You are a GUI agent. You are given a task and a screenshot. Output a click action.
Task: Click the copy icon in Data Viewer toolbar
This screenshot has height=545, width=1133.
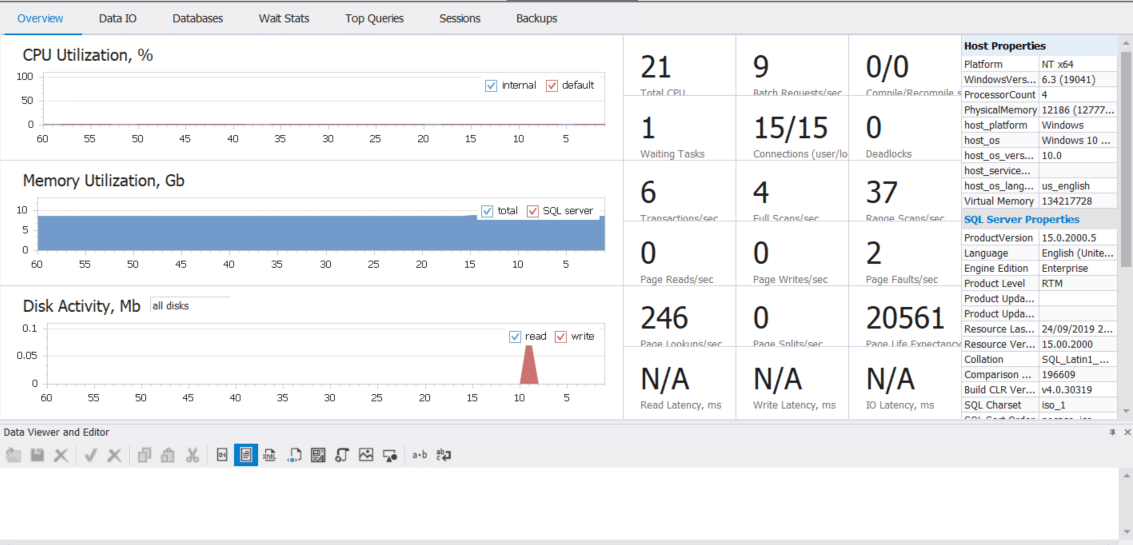[145, 455]
